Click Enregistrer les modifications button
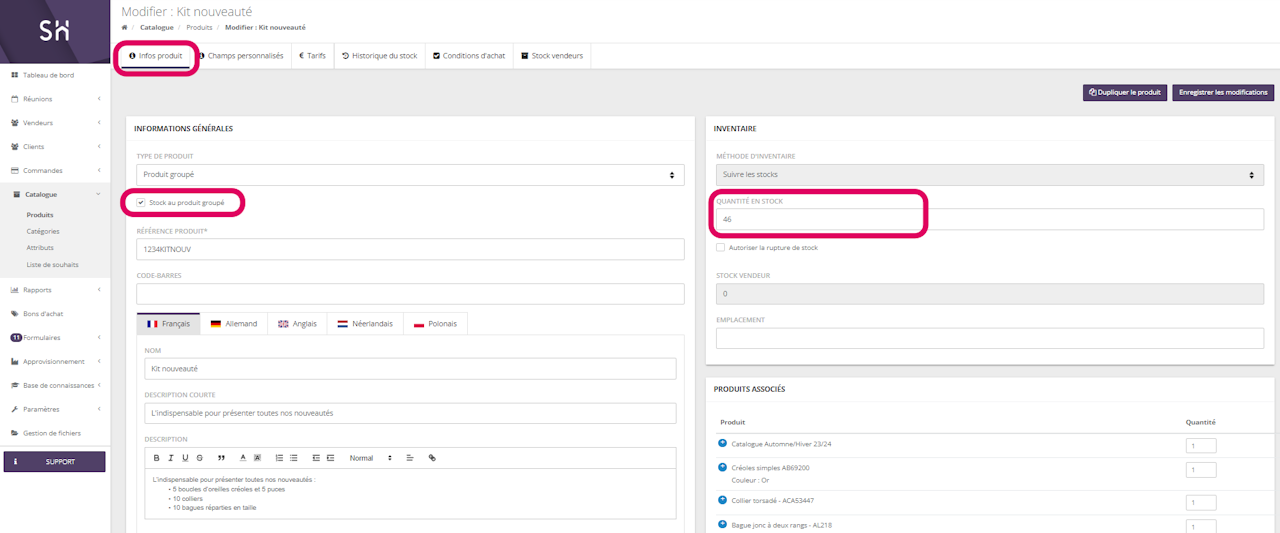 1223,92
